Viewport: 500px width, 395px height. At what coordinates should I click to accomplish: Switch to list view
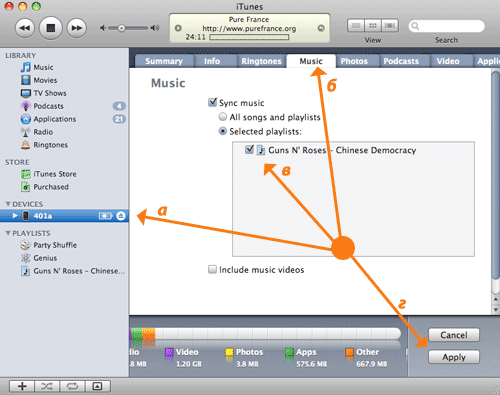[356, 26]
